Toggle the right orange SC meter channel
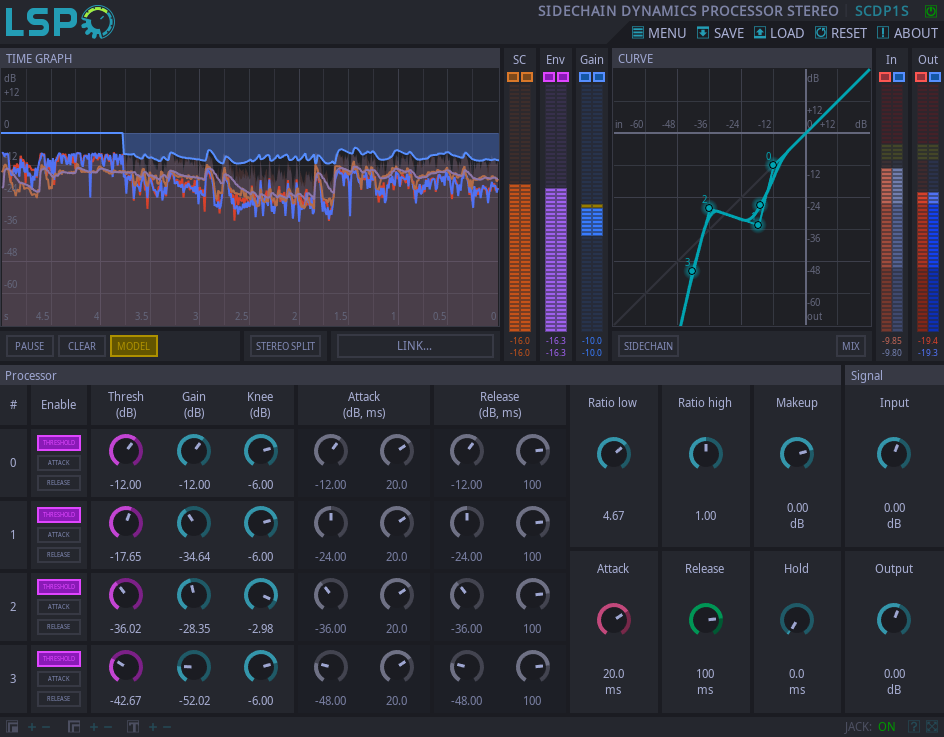Image resolution: width=944 pixels, height=737 pixels. tap(527, 77)
